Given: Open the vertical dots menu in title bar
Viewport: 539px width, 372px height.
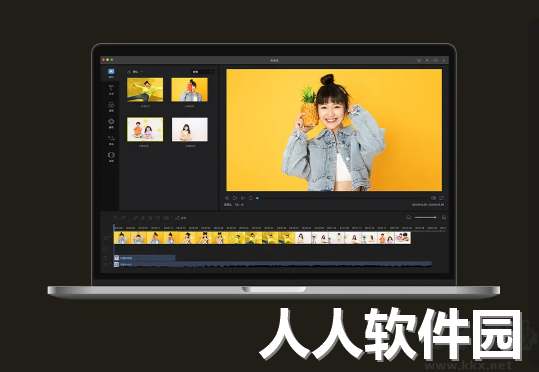Looking at the screenshot, I should click(443, 60).
